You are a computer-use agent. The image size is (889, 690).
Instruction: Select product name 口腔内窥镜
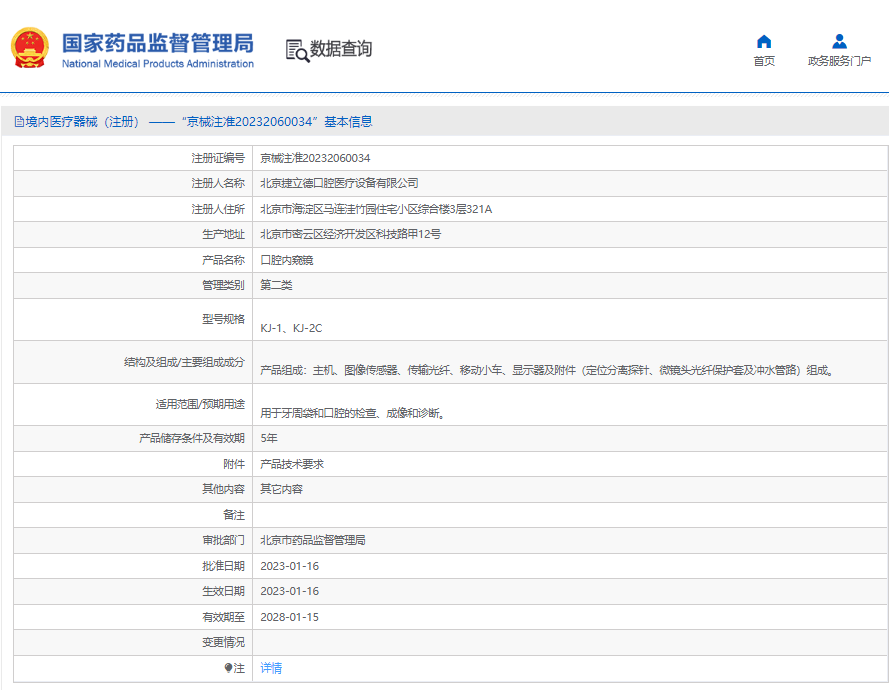point(286,260)
